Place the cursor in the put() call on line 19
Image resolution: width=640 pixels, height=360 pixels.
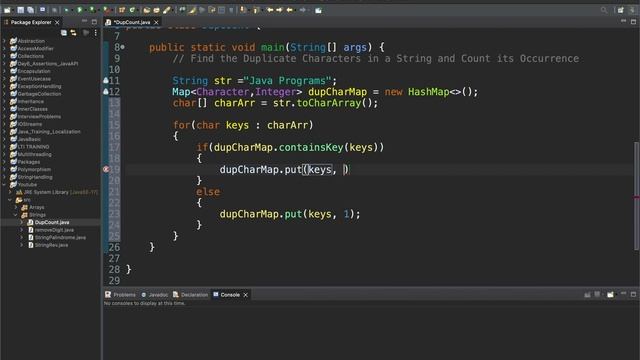[x=345, y=169]
